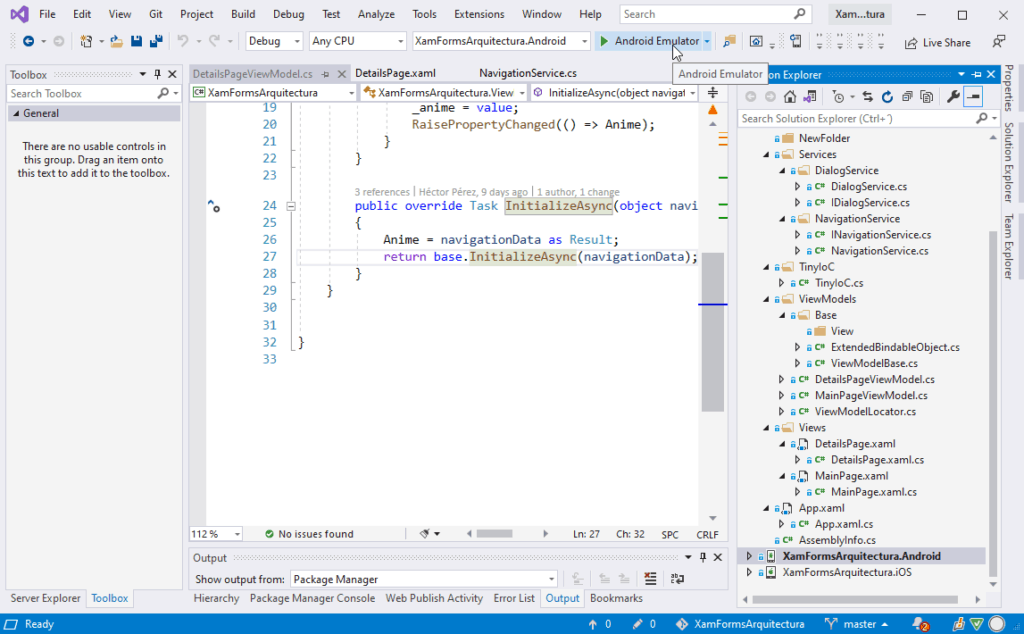Click Solution Explorer horizontal scrollbar thumb

tap(855, 599)
